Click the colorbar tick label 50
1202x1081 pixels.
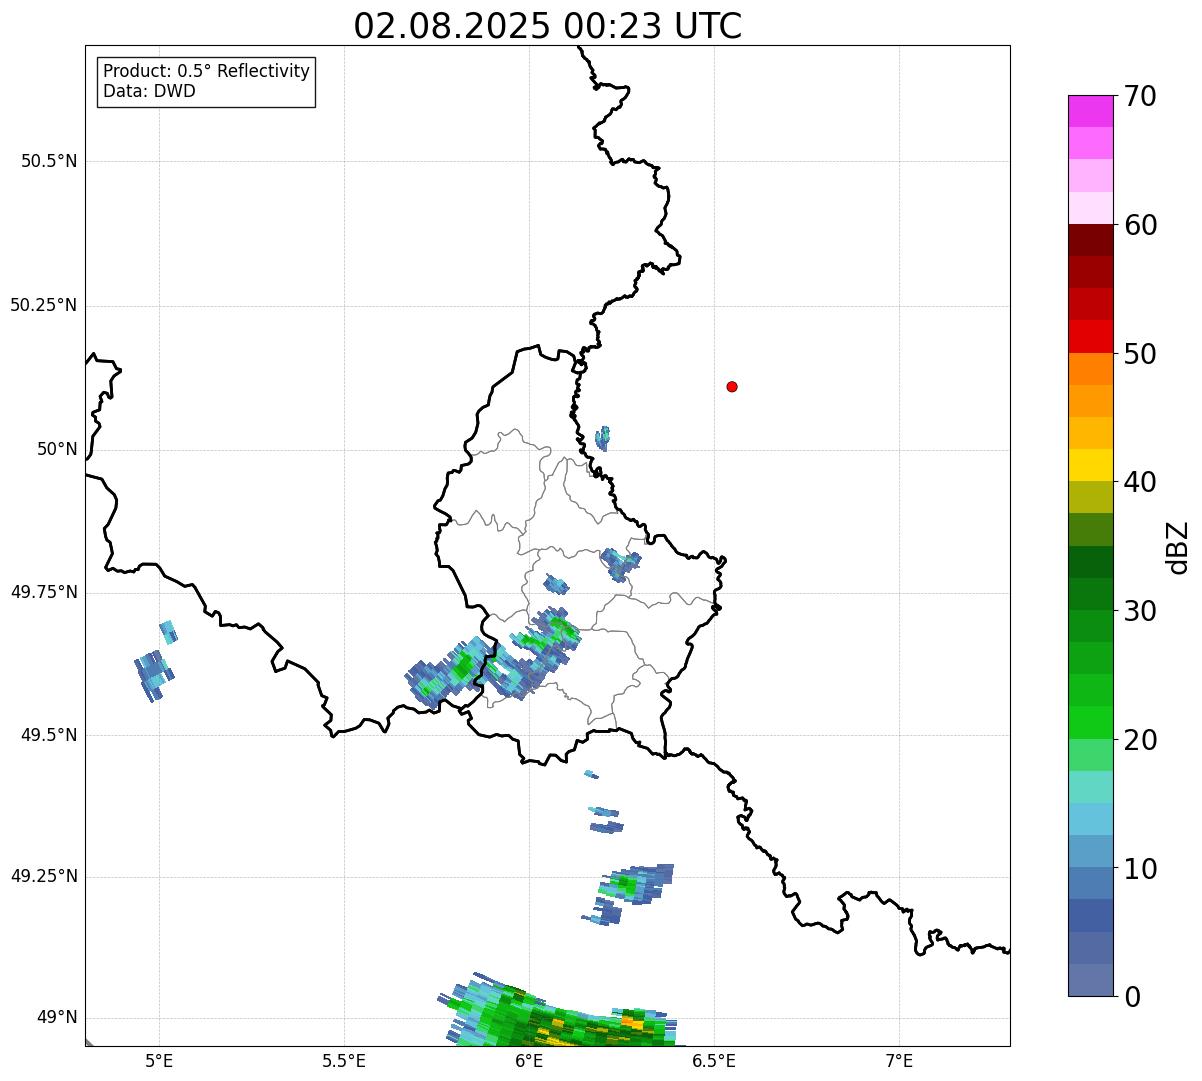click(1141, 354)
